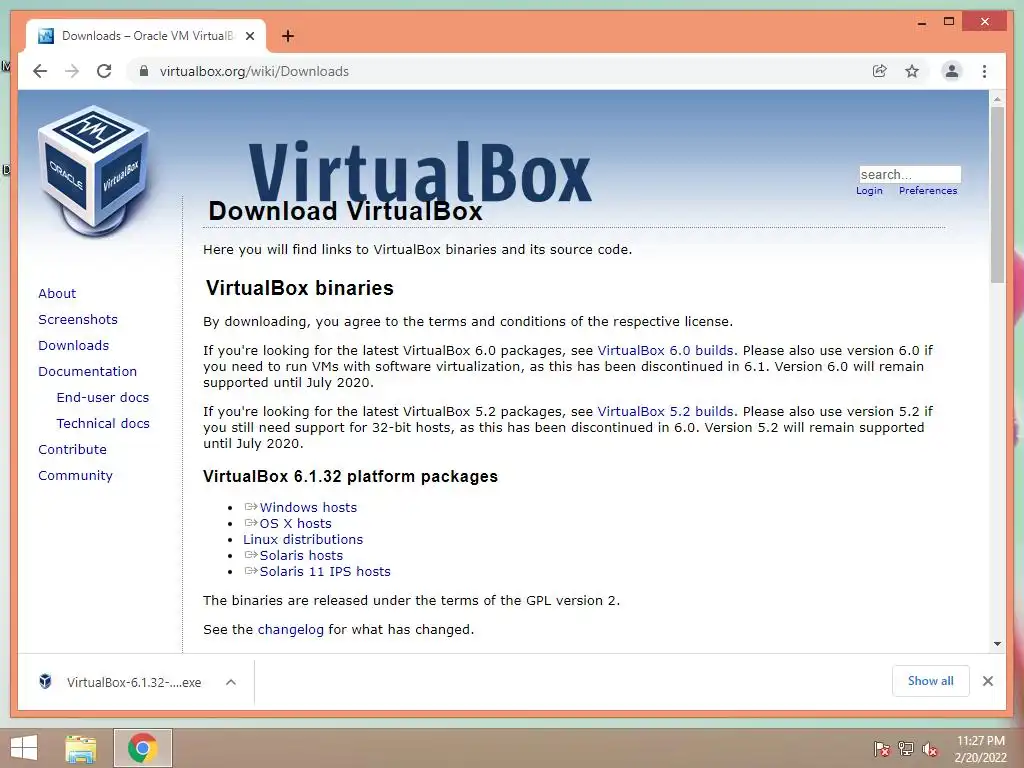
Task: Click the taskbar clock showing 11:27 PM
Action: [x=981, y=749]
